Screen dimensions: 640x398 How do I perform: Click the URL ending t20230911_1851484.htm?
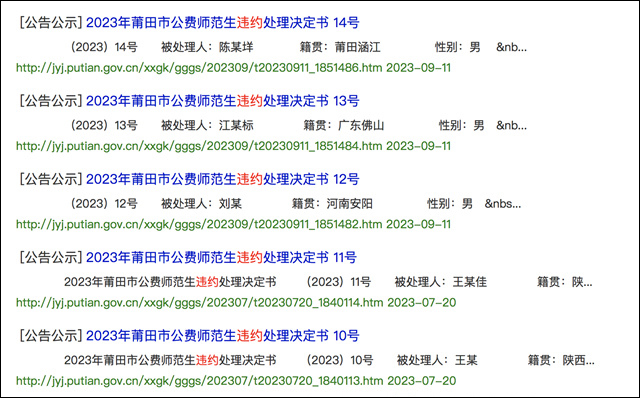click(199, 146)
